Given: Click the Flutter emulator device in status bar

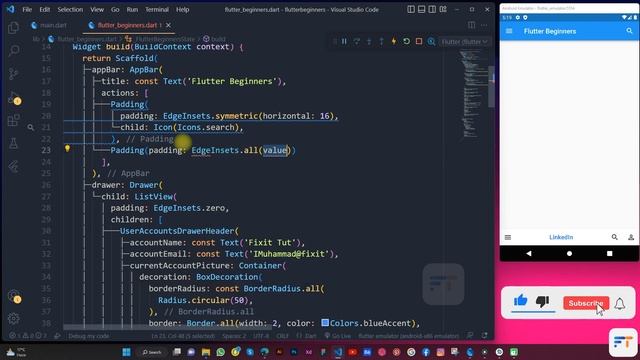Looking at the screenshot, I should click(409, 336).
